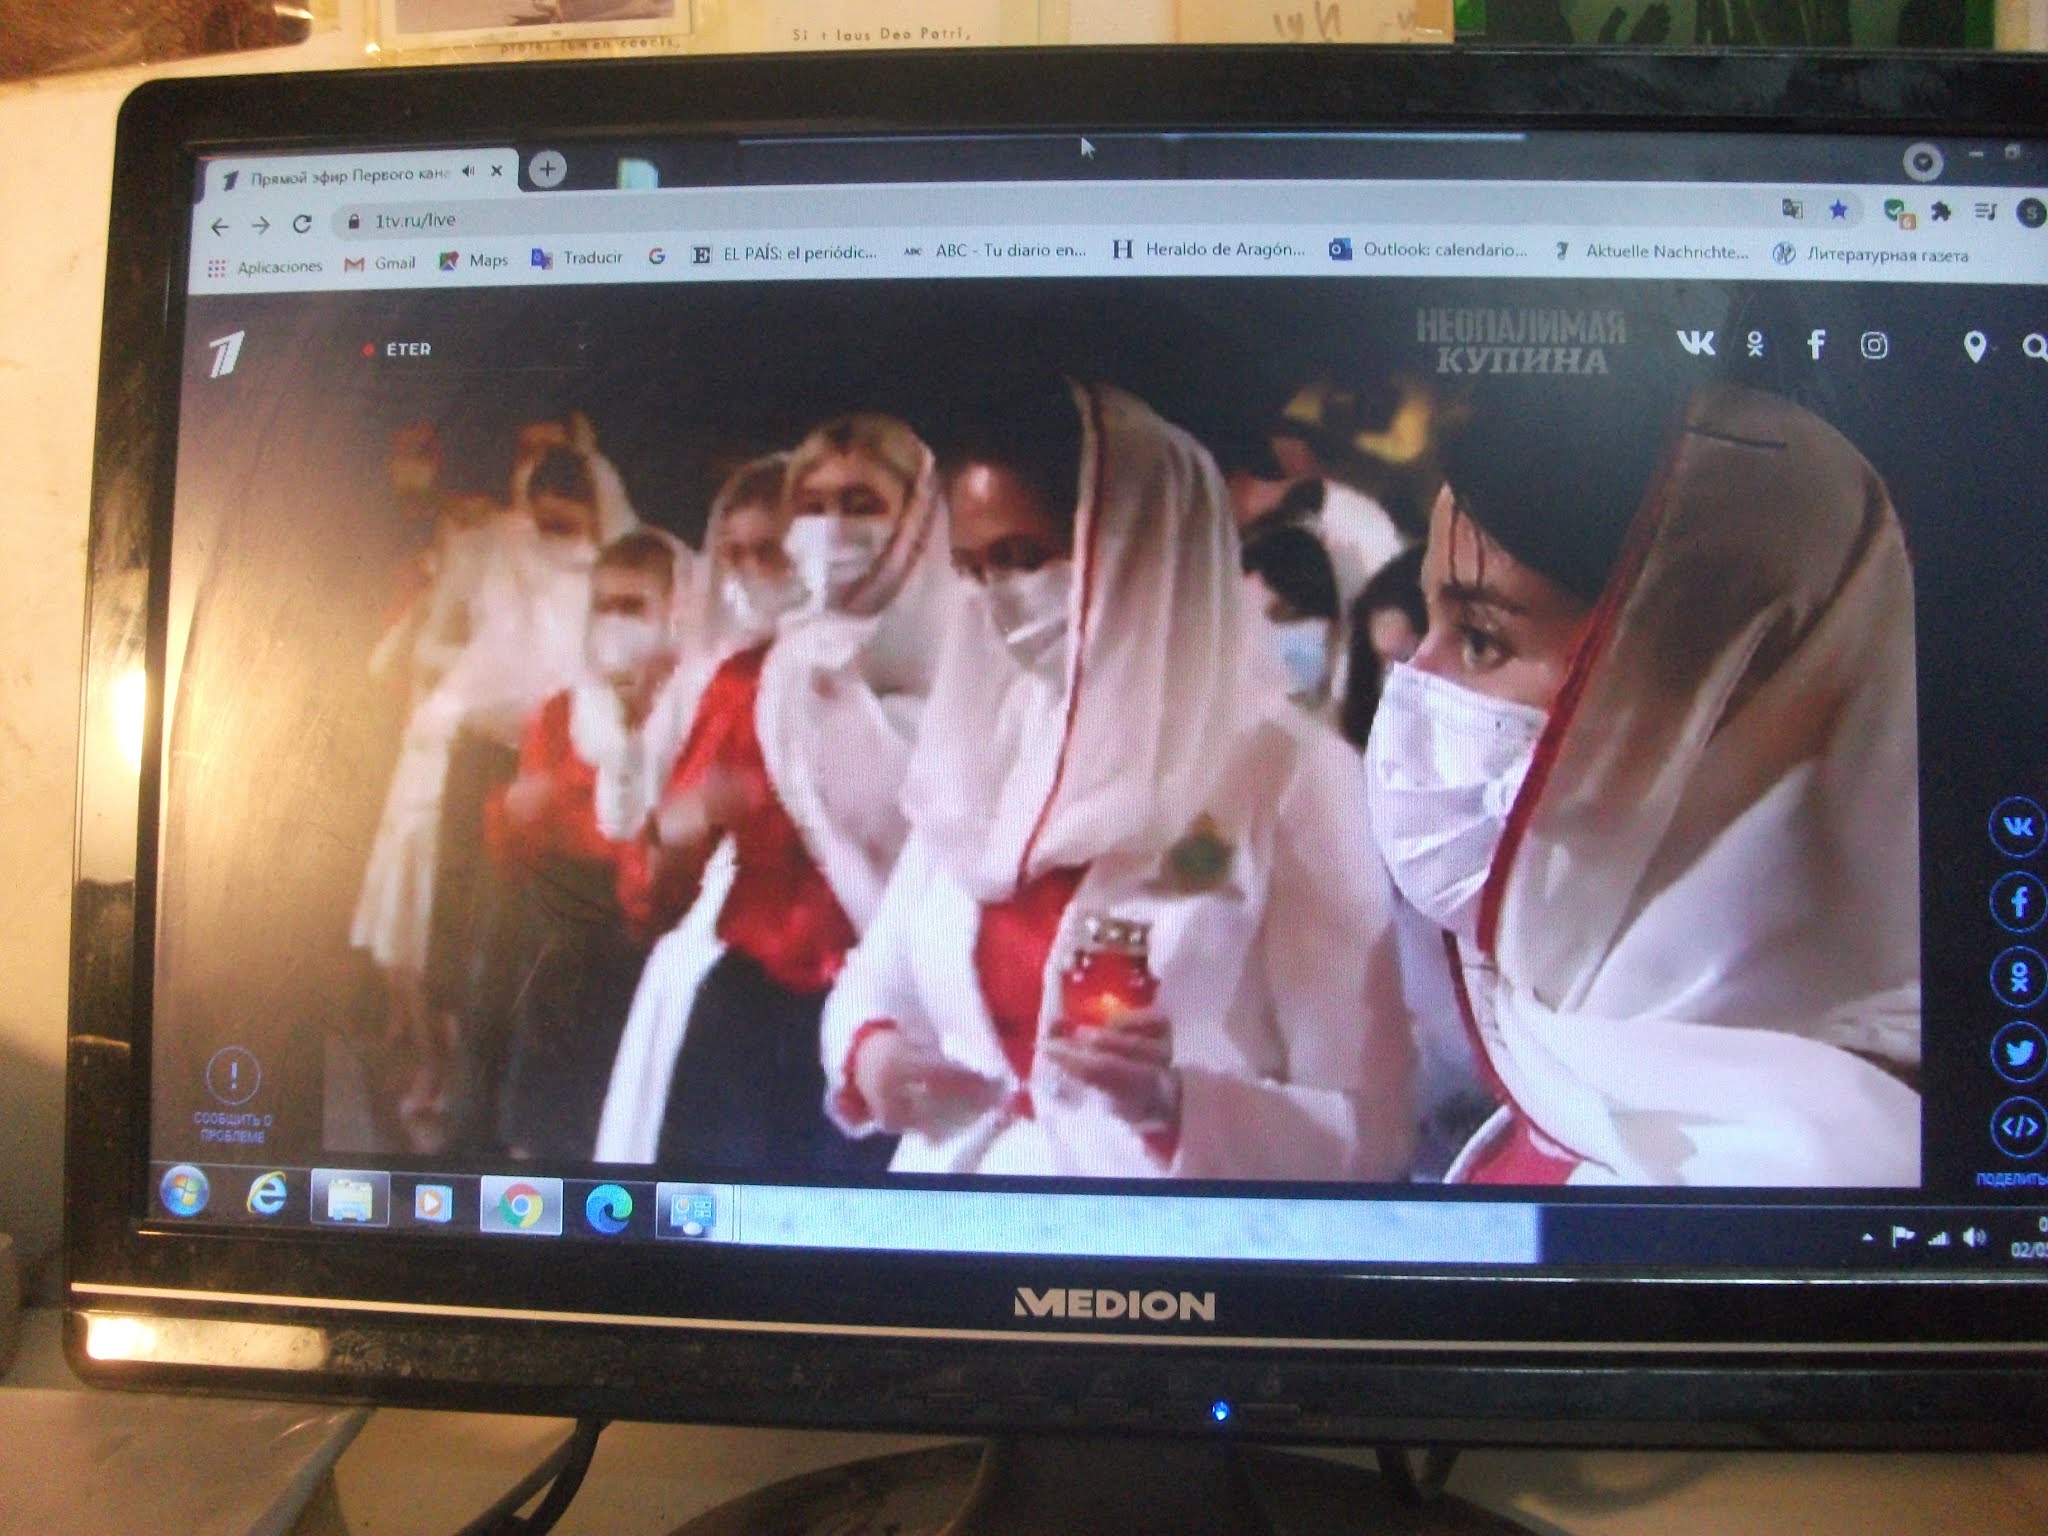Open the Extensions puzzle icon

pyautogui.click(x=1941, y=211)
